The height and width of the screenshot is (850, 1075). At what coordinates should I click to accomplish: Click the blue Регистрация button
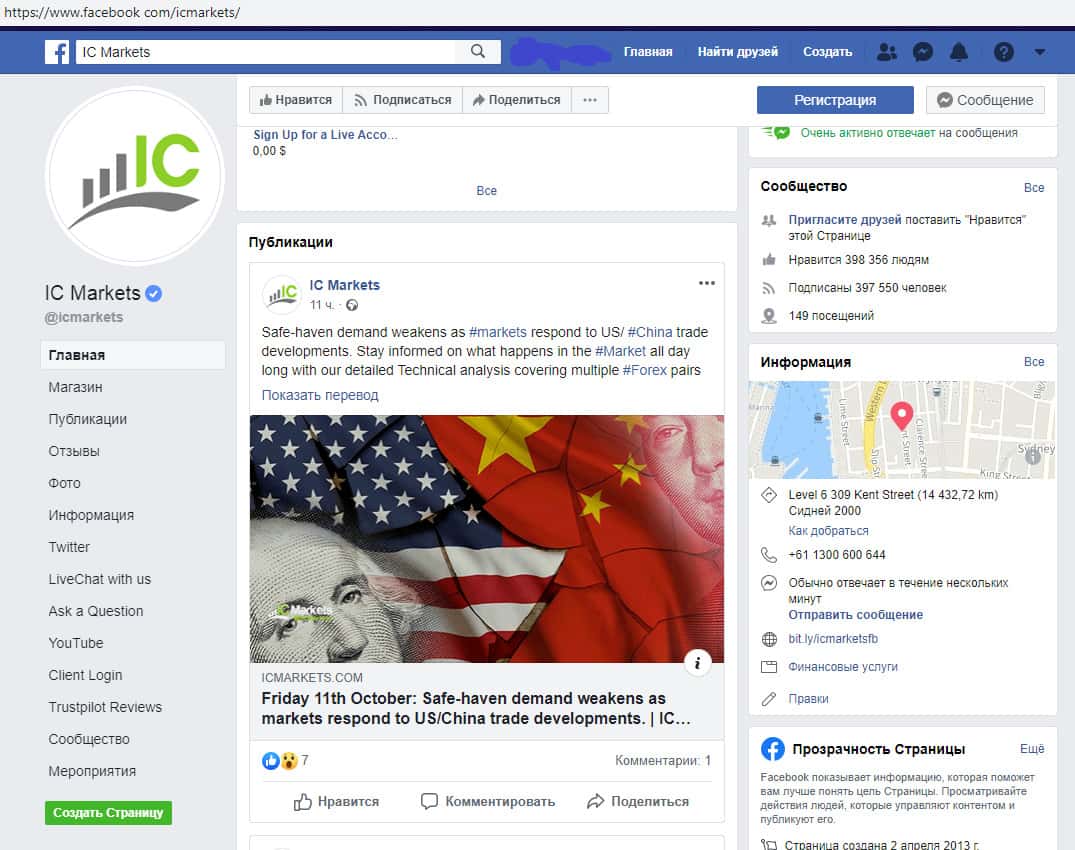point(835,100)
